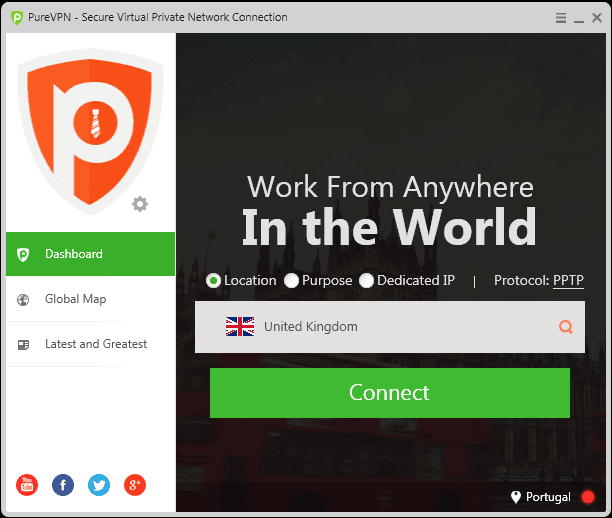This screenshot has width=612, height=518.
Task: Click the orange search magnifier icon
Action: coord(566,327)
